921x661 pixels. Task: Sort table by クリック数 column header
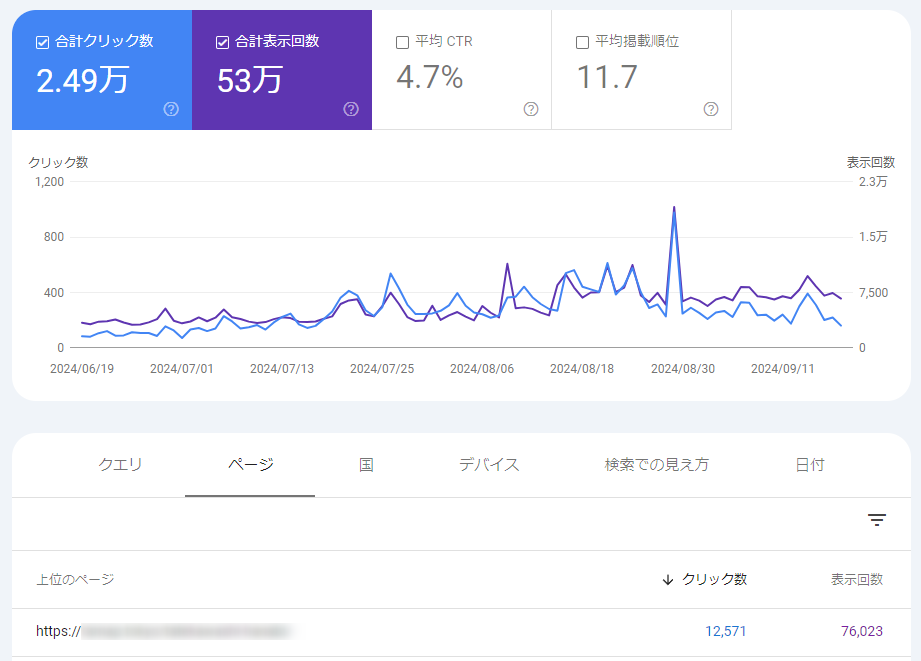[714, 579]
